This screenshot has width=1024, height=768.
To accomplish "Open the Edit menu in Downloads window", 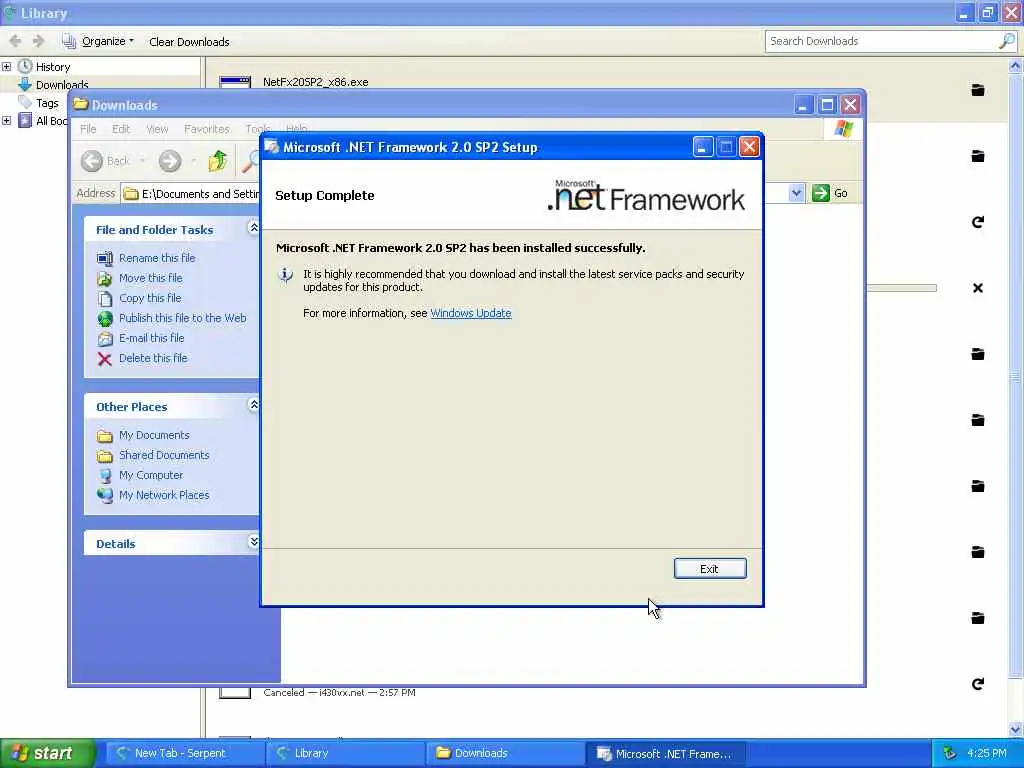I will pos(121,129).
